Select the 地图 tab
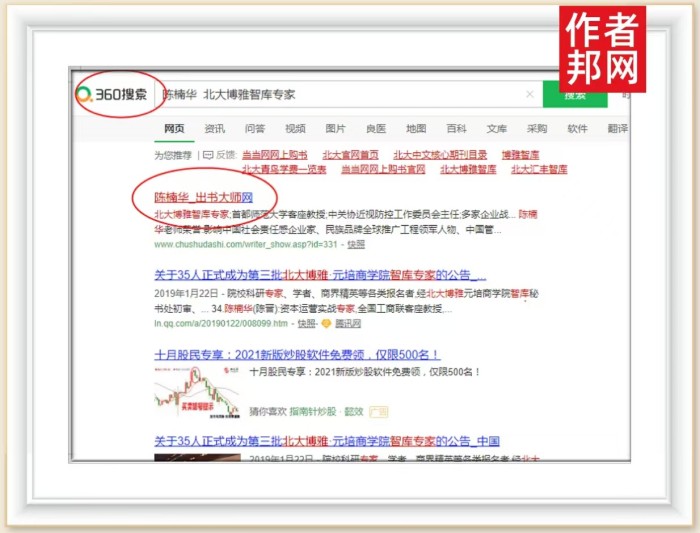Screen dimensions: 700x533 click(416, 129)
